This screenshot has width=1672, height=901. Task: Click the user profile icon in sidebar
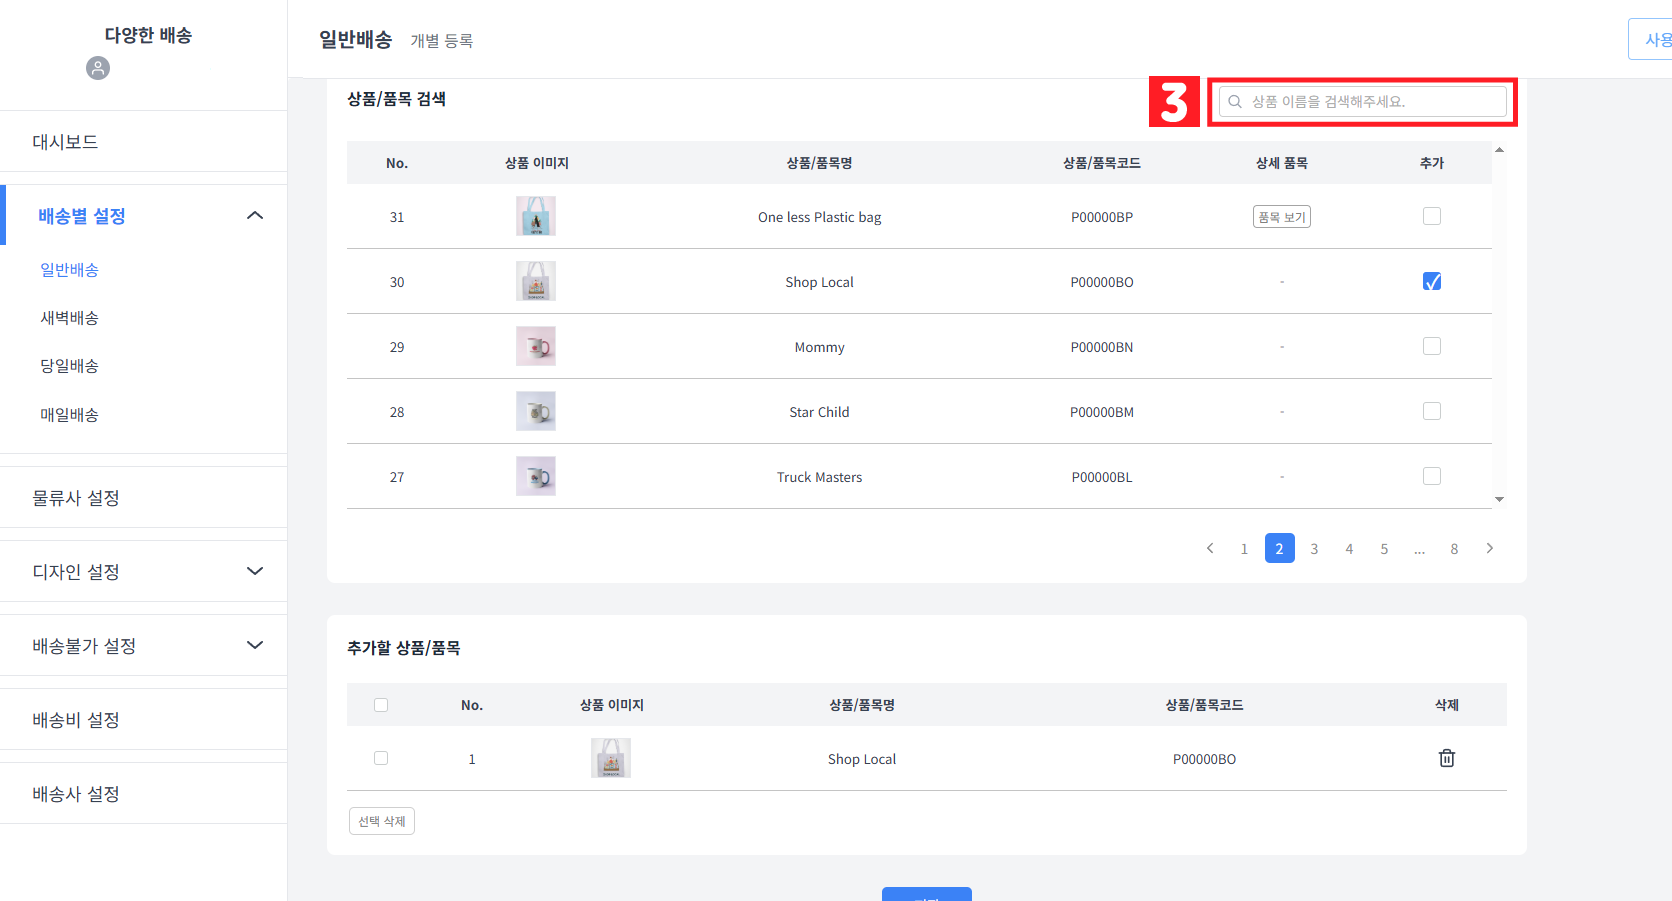pyautogui.click(x=97, y=68)
